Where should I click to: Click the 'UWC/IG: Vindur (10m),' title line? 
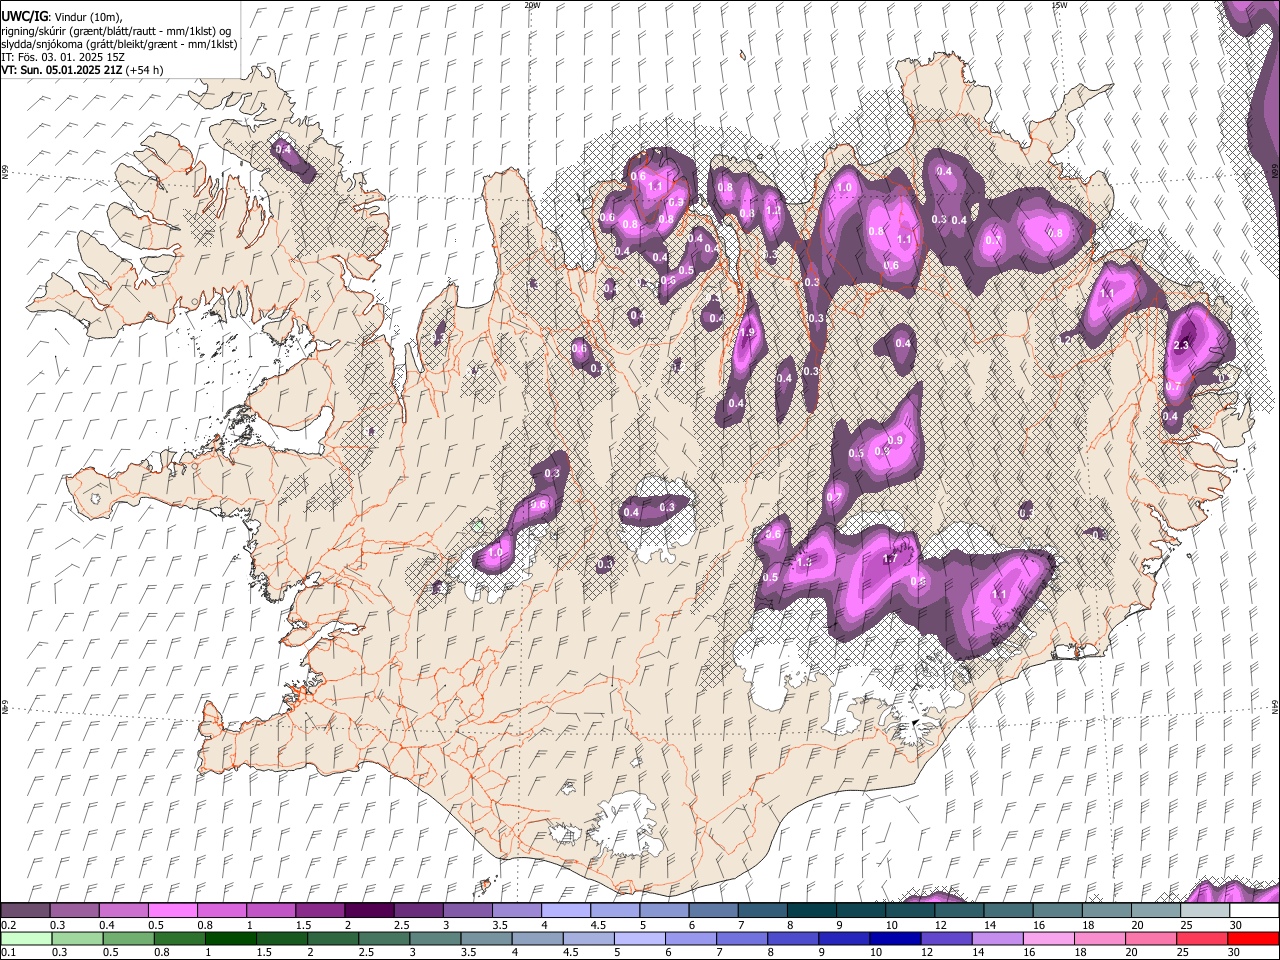click(60, 16)
